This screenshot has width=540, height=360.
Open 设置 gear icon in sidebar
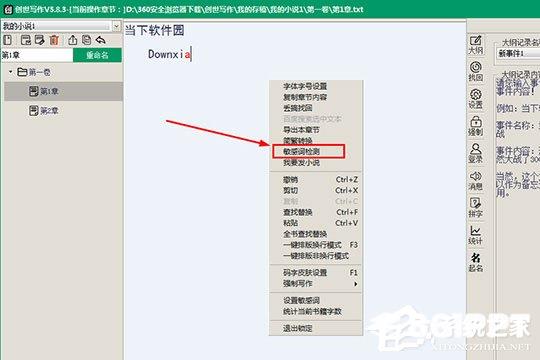476,99
